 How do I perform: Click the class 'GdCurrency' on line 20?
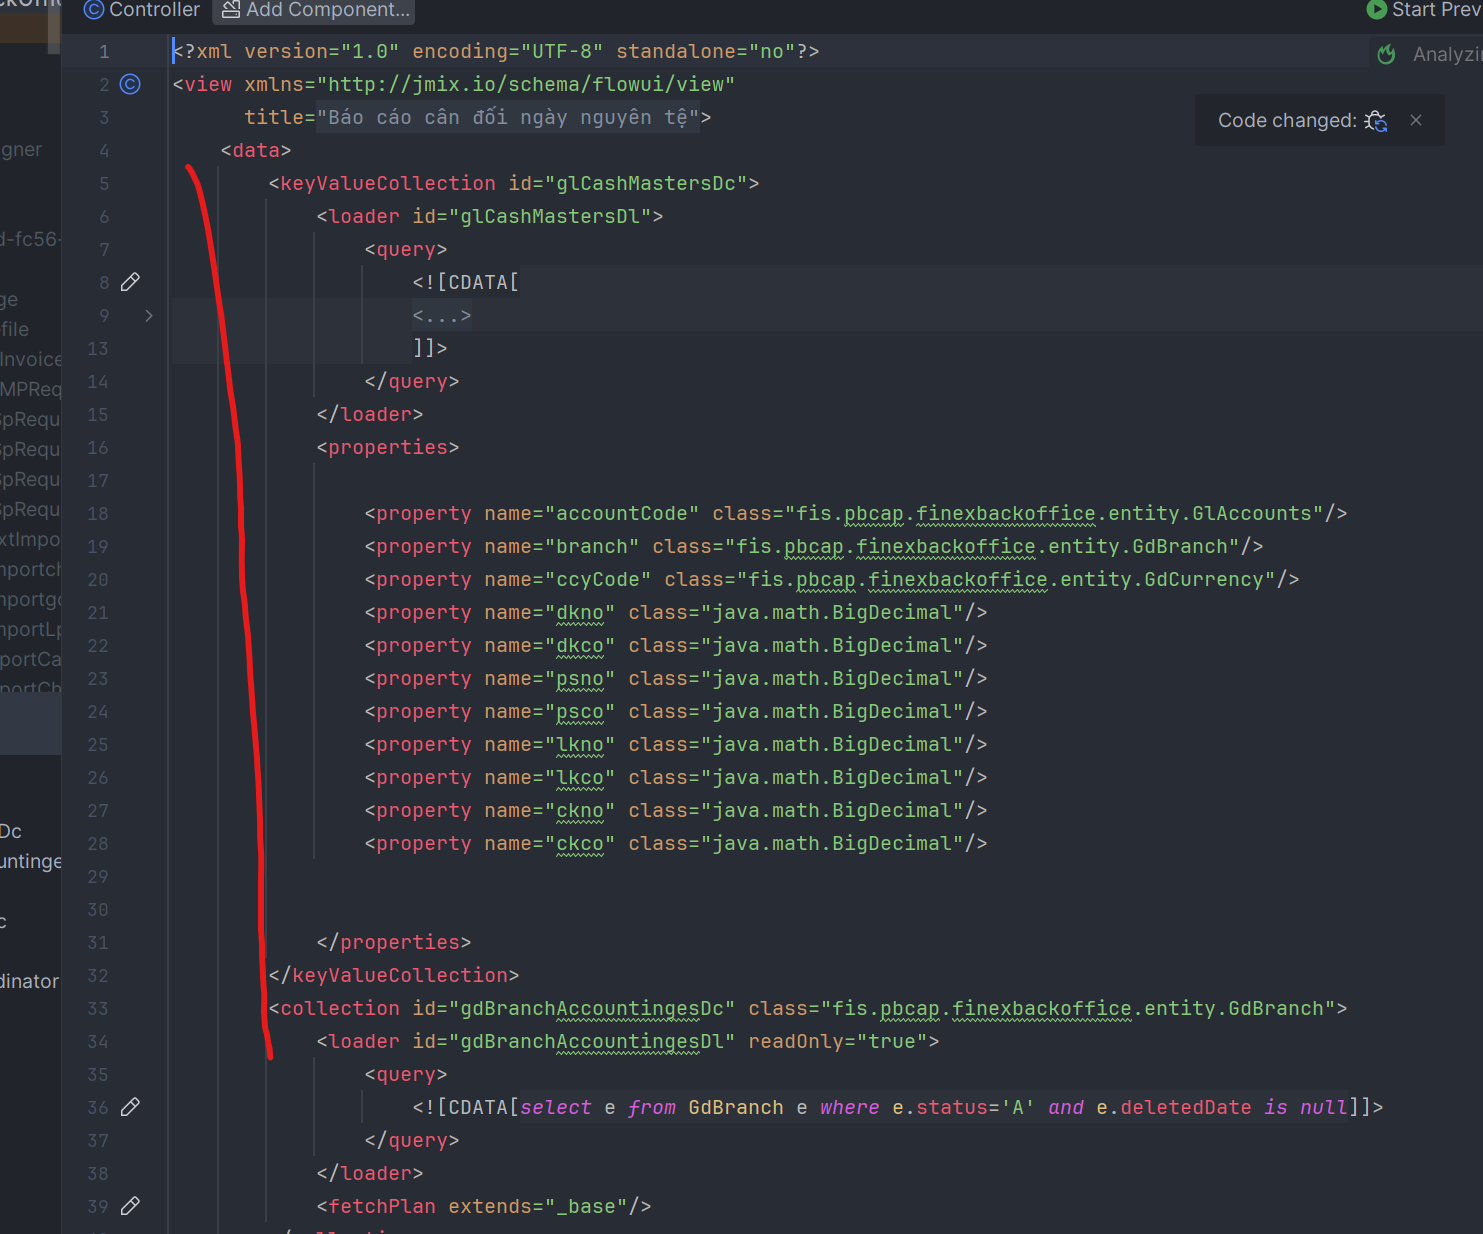tap(1204, 579)
